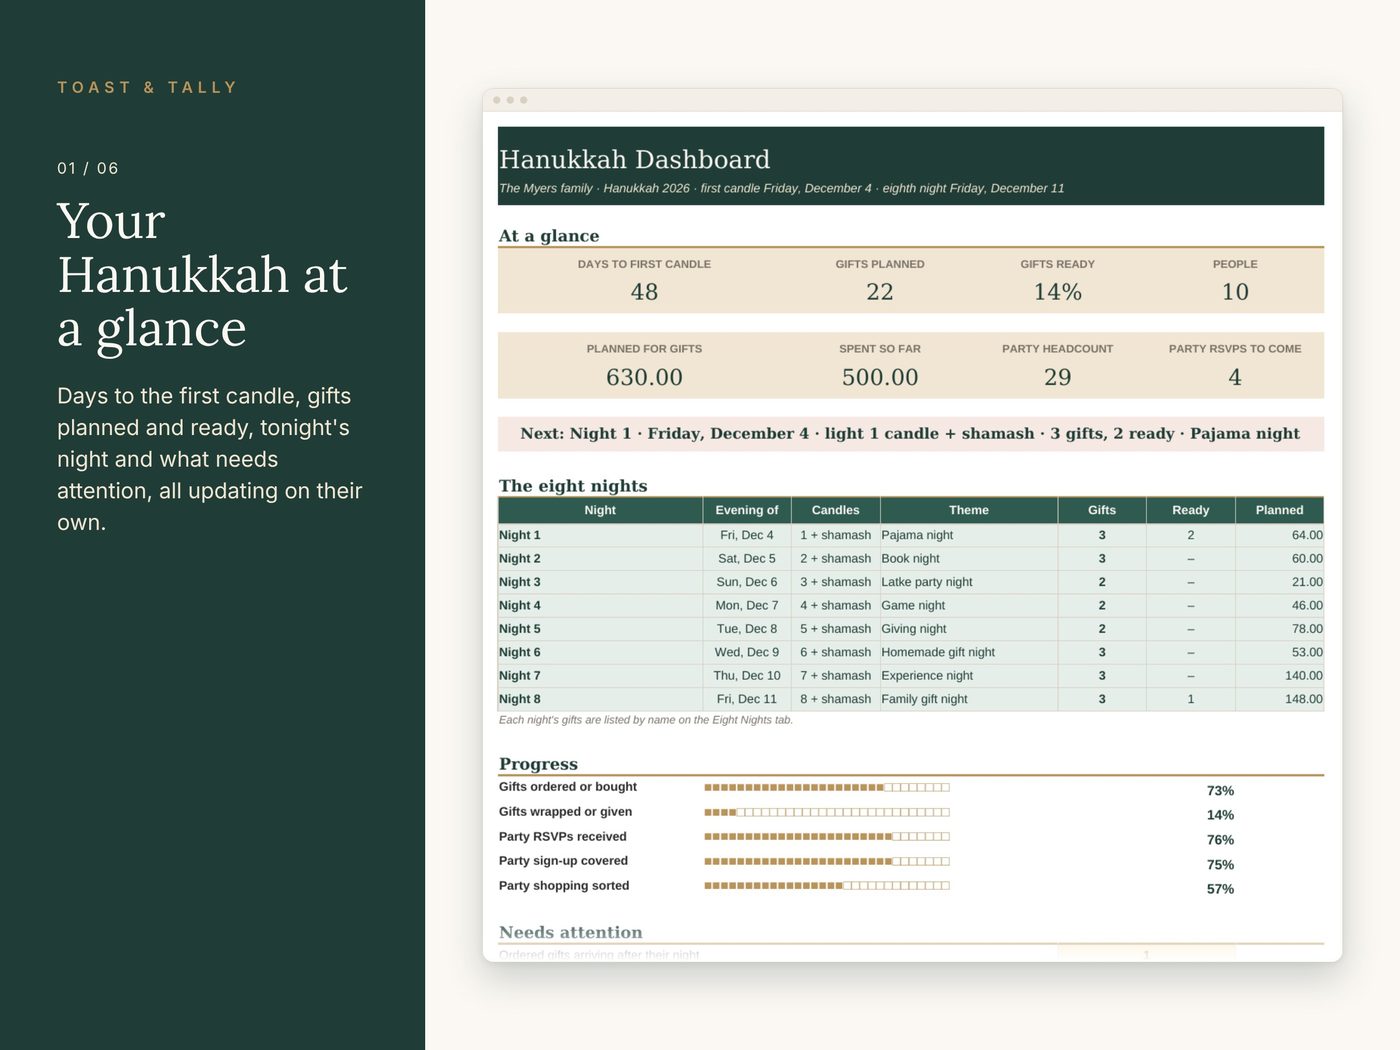The image size is (1400, 1050).
Task: Select the Night 2 row label
Action: (x=520, y=559)
